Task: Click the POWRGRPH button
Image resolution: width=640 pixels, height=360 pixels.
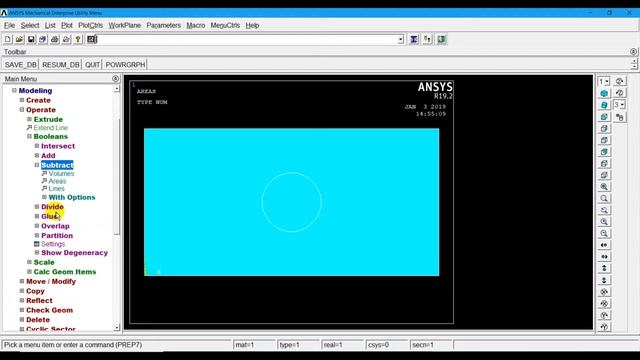Action: [x=125, y=64]
